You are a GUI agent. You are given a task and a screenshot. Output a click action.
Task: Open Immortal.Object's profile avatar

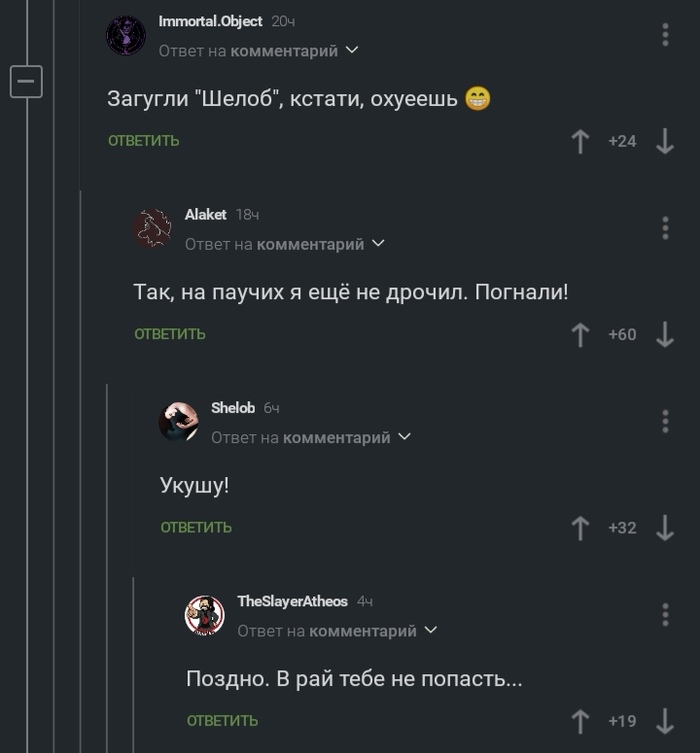point(126,35)
